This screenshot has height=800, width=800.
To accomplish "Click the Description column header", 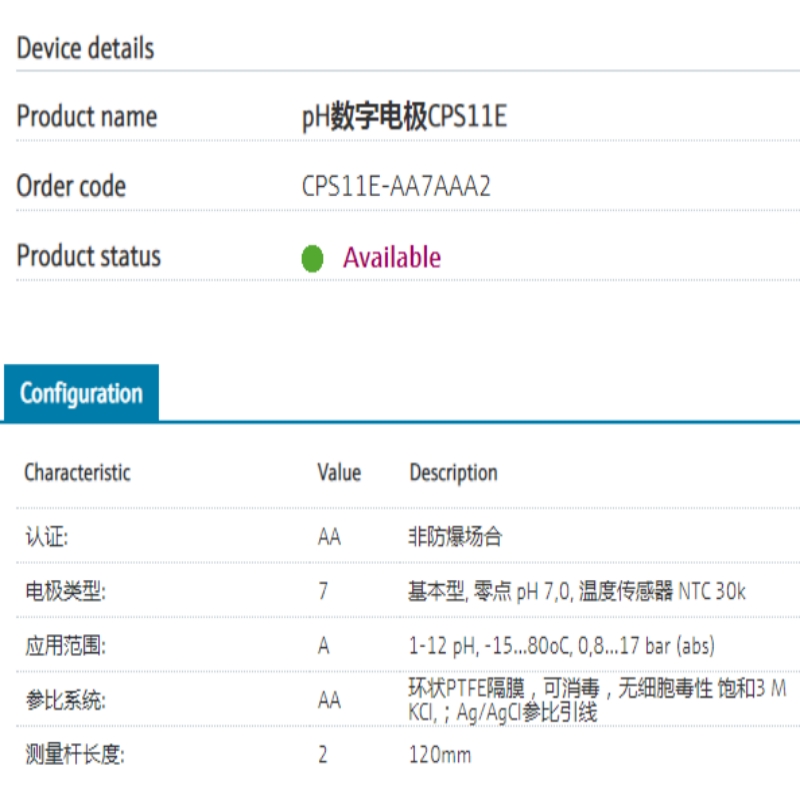I will point(453,472).
